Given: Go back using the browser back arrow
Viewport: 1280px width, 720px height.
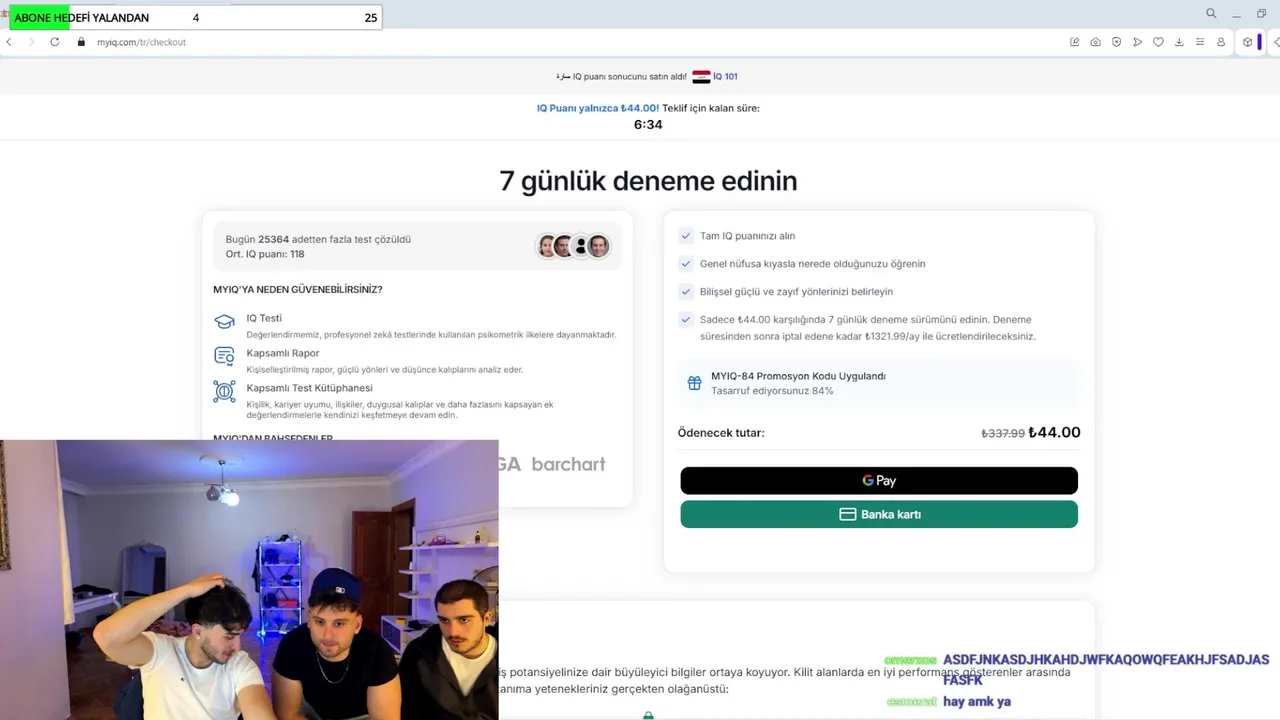Looking at the screenshot, I should [x=9, y=42].
